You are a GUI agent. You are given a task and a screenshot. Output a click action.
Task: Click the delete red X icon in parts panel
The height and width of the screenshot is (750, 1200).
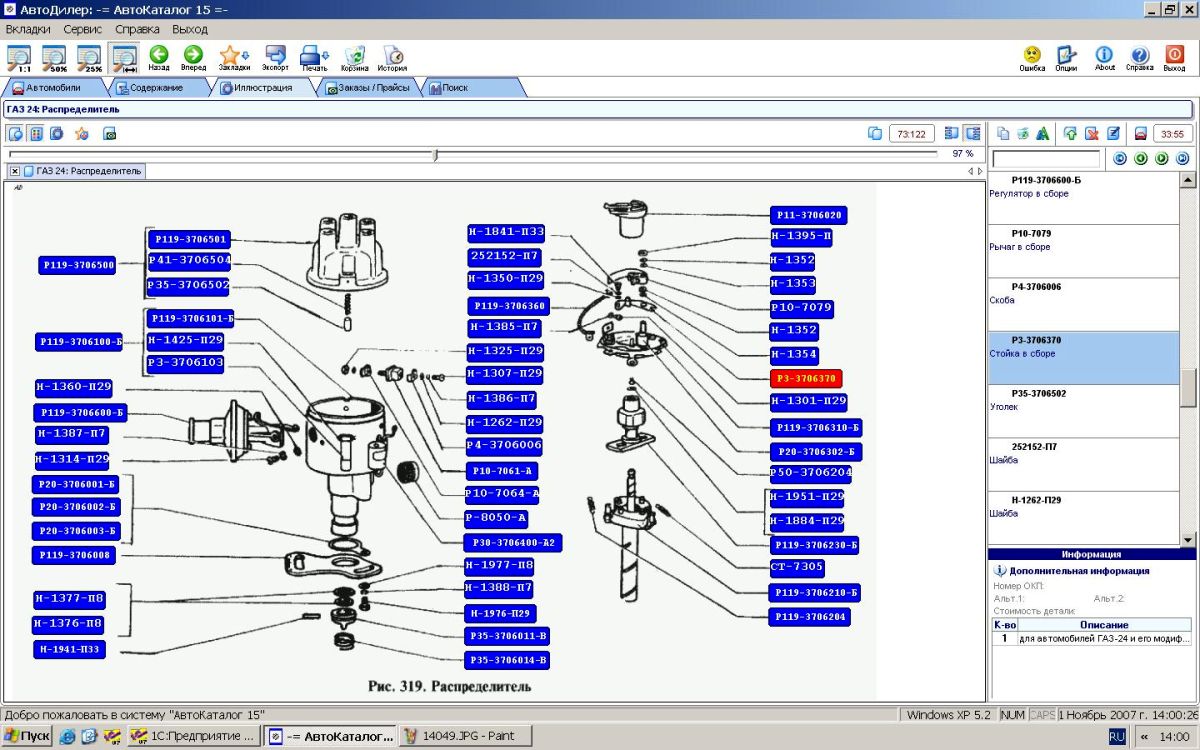tap(1092, 133)
